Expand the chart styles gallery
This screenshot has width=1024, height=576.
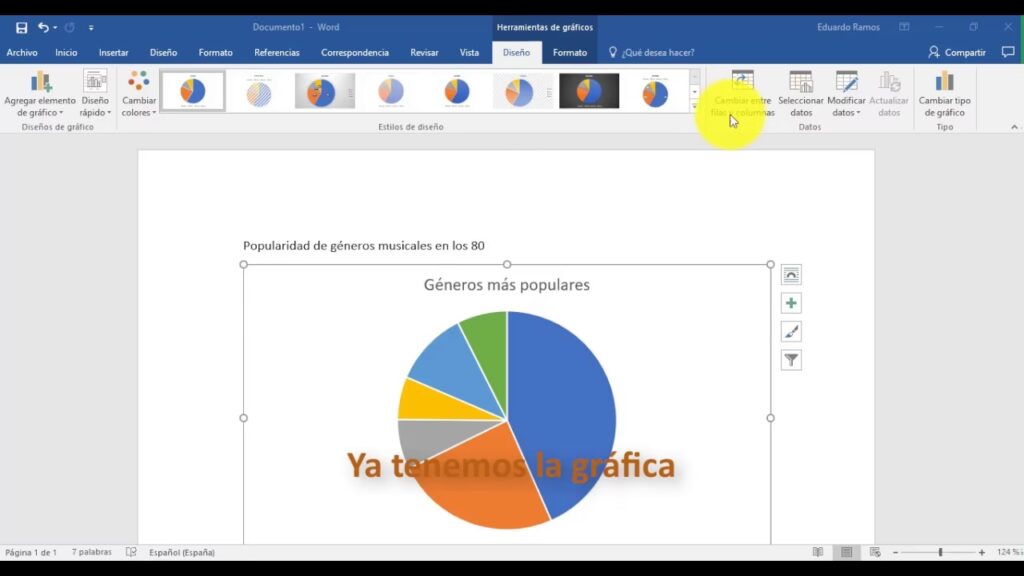point(695,106)
